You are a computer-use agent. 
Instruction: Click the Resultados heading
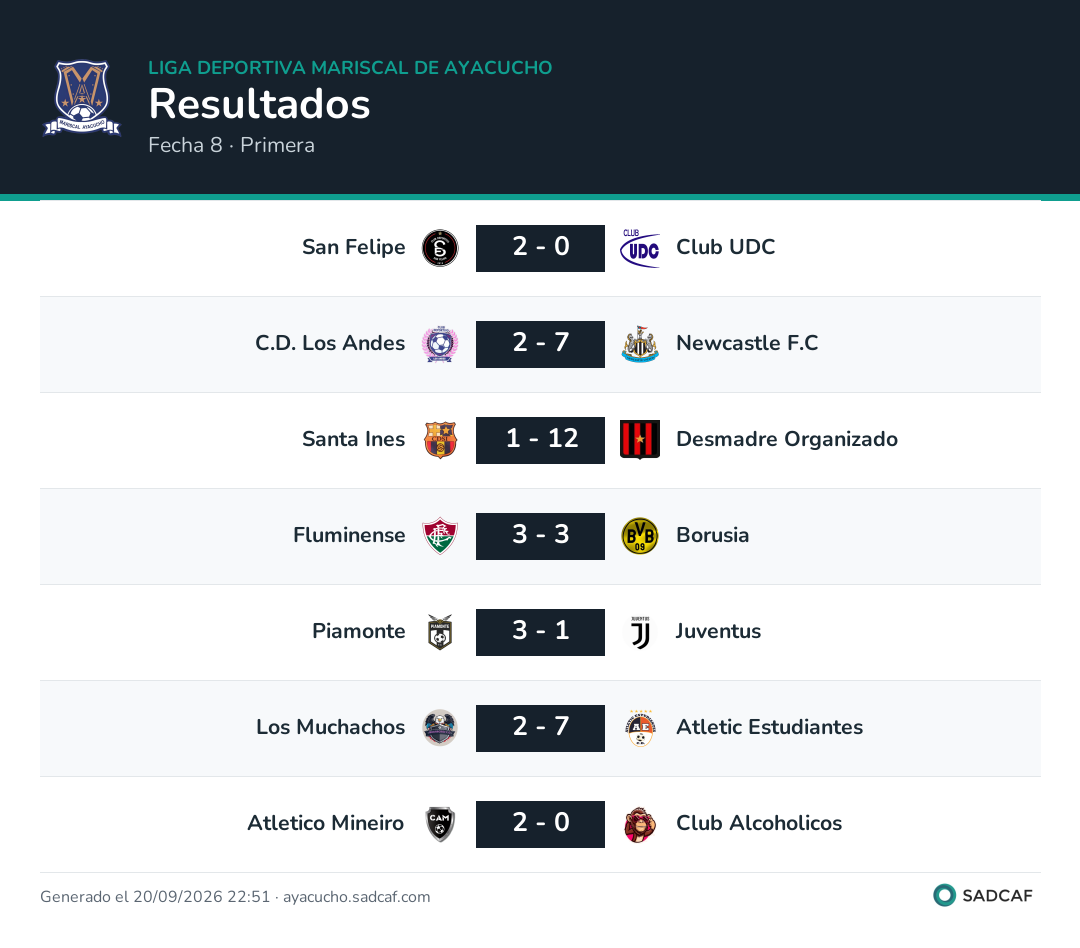pyautogui.click(x=260, y=104)
